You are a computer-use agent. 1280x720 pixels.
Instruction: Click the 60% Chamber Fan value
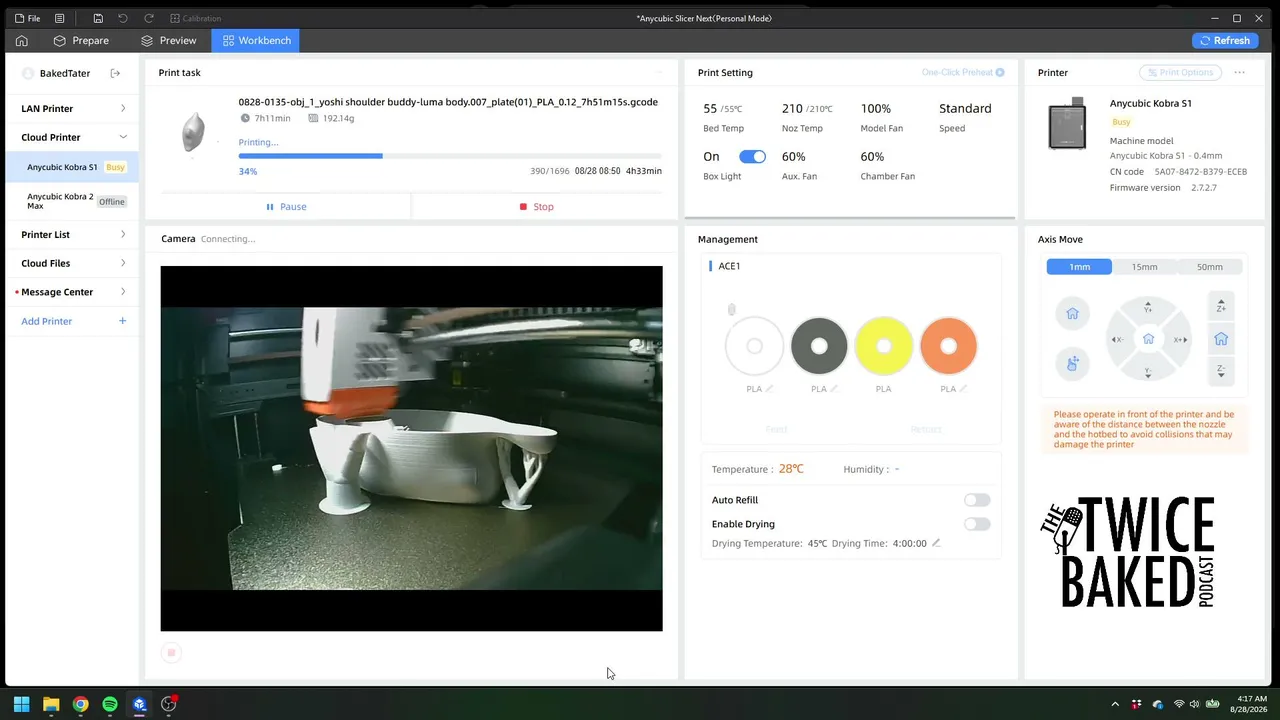[872, 156]
